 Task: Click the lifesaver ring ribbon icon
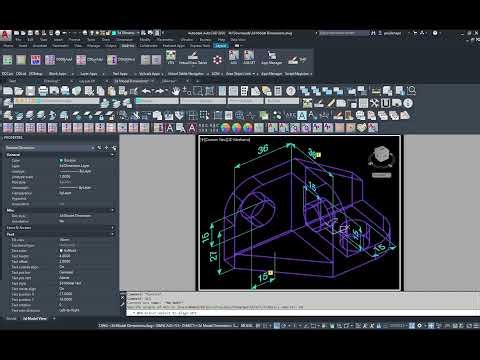tap(217, 60)
